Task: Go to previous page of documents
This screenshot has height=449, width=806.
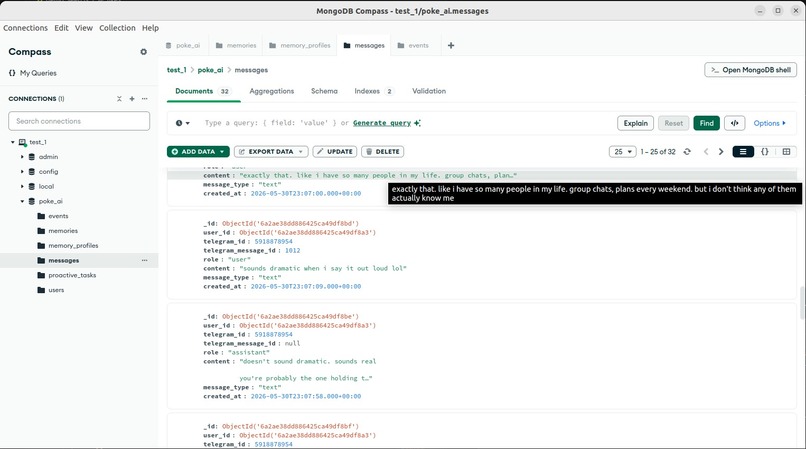Action: pyautogui.click(x=706, y=152)
